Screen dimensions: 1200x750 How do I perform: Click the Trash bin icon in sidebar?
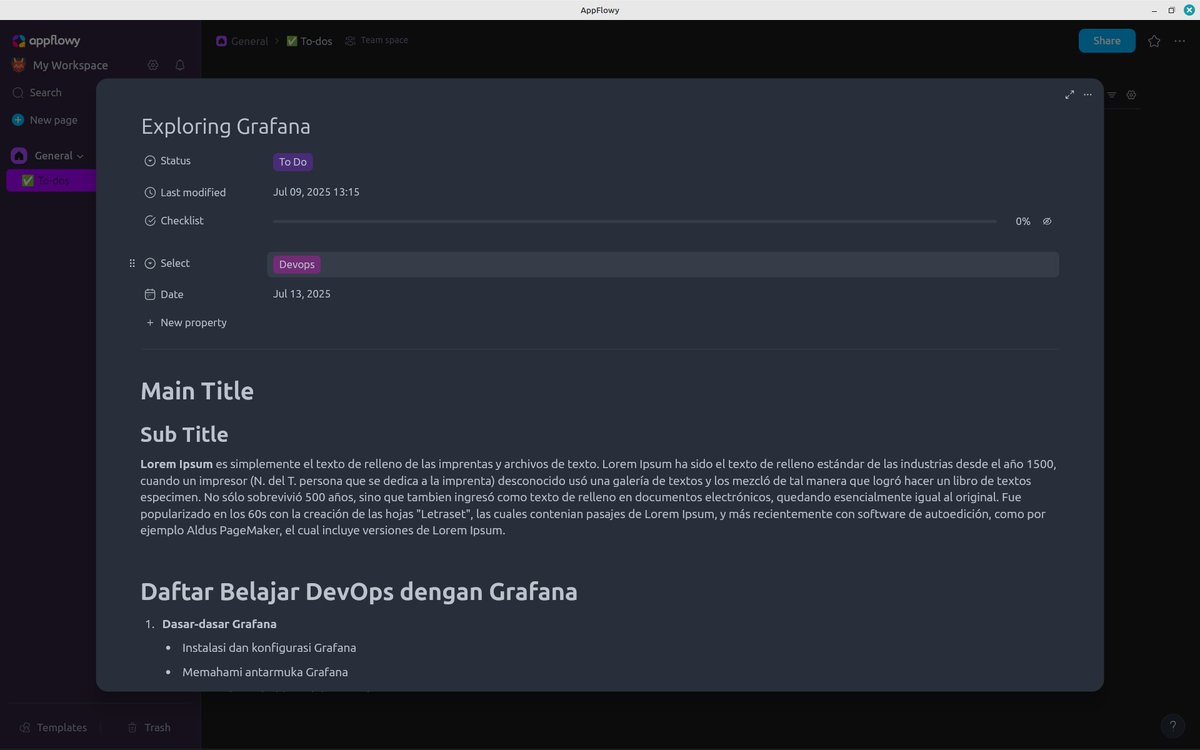132,728
